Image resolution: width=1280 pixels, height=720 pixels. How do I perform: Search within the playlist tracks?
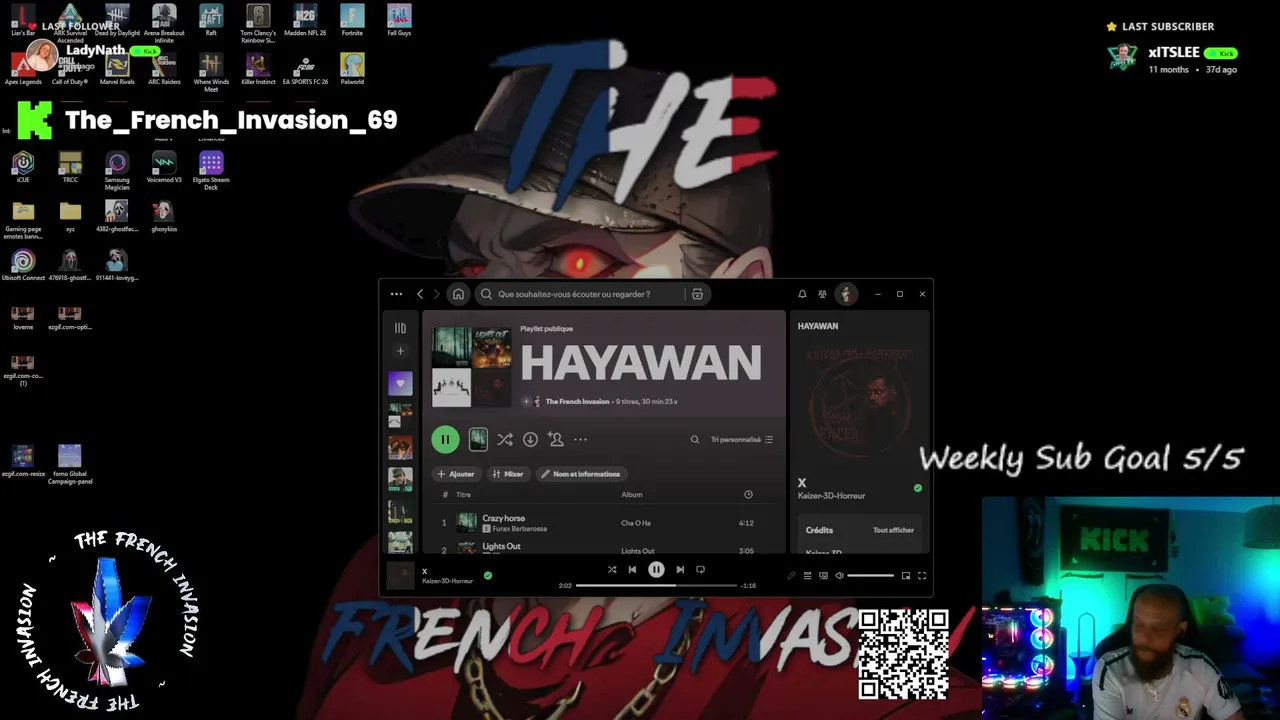tap(695, 439)
